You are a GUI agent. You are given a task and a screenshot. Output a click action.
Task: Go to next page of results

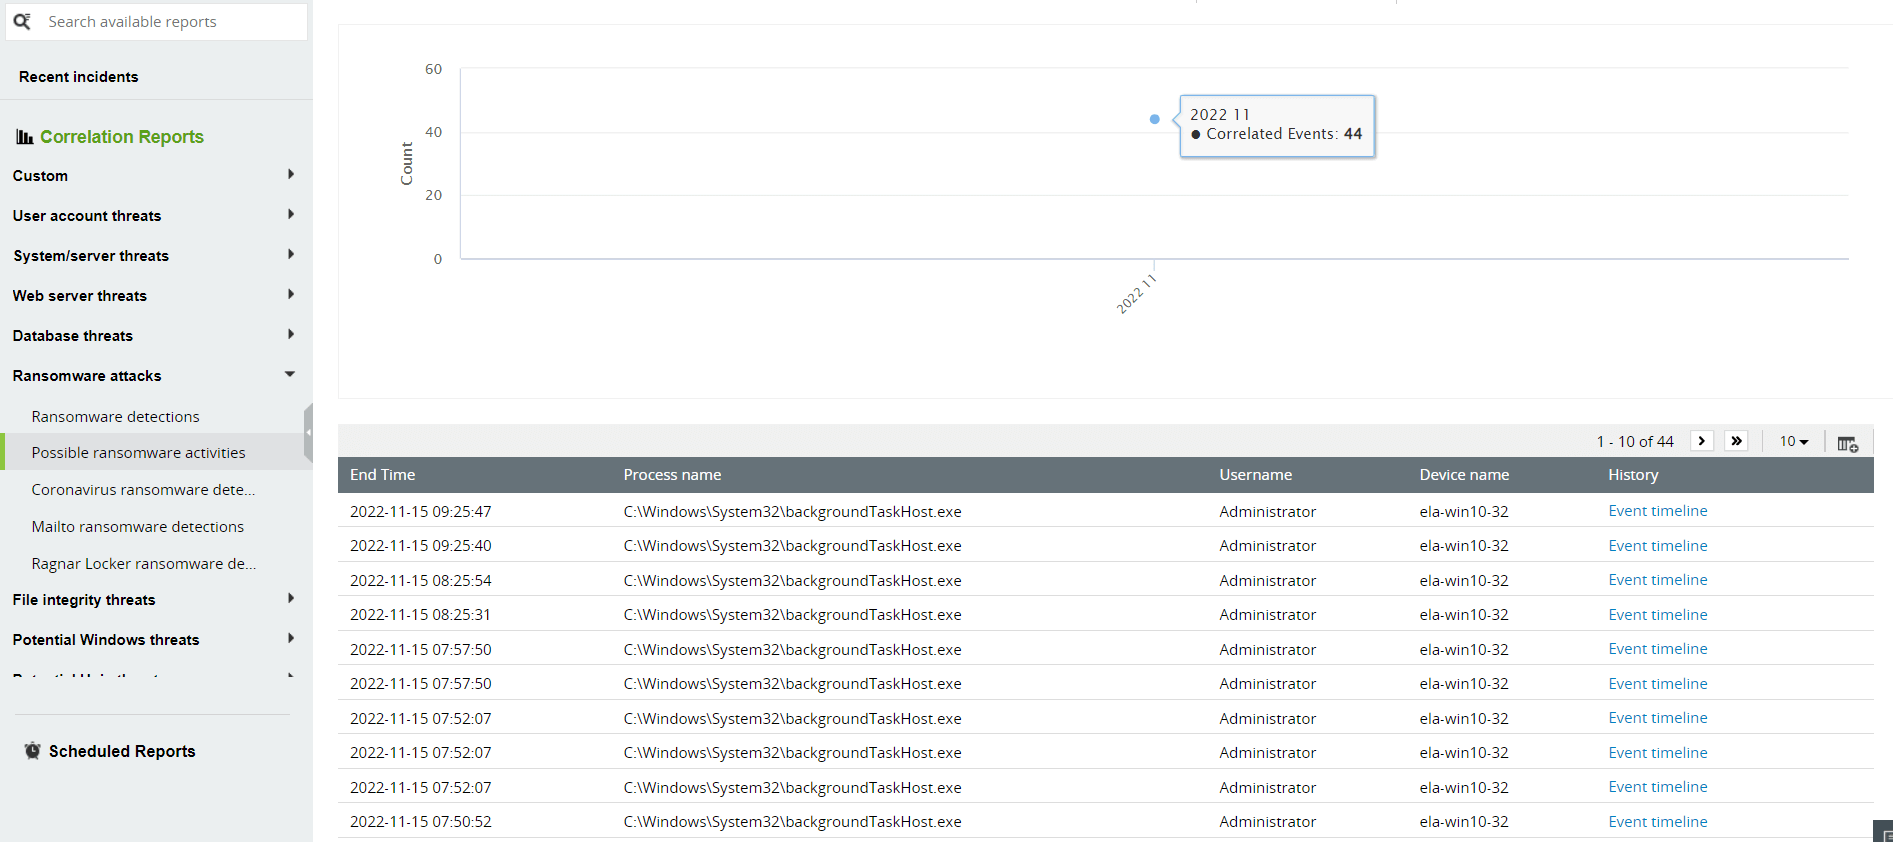[x=1702, y=441]
